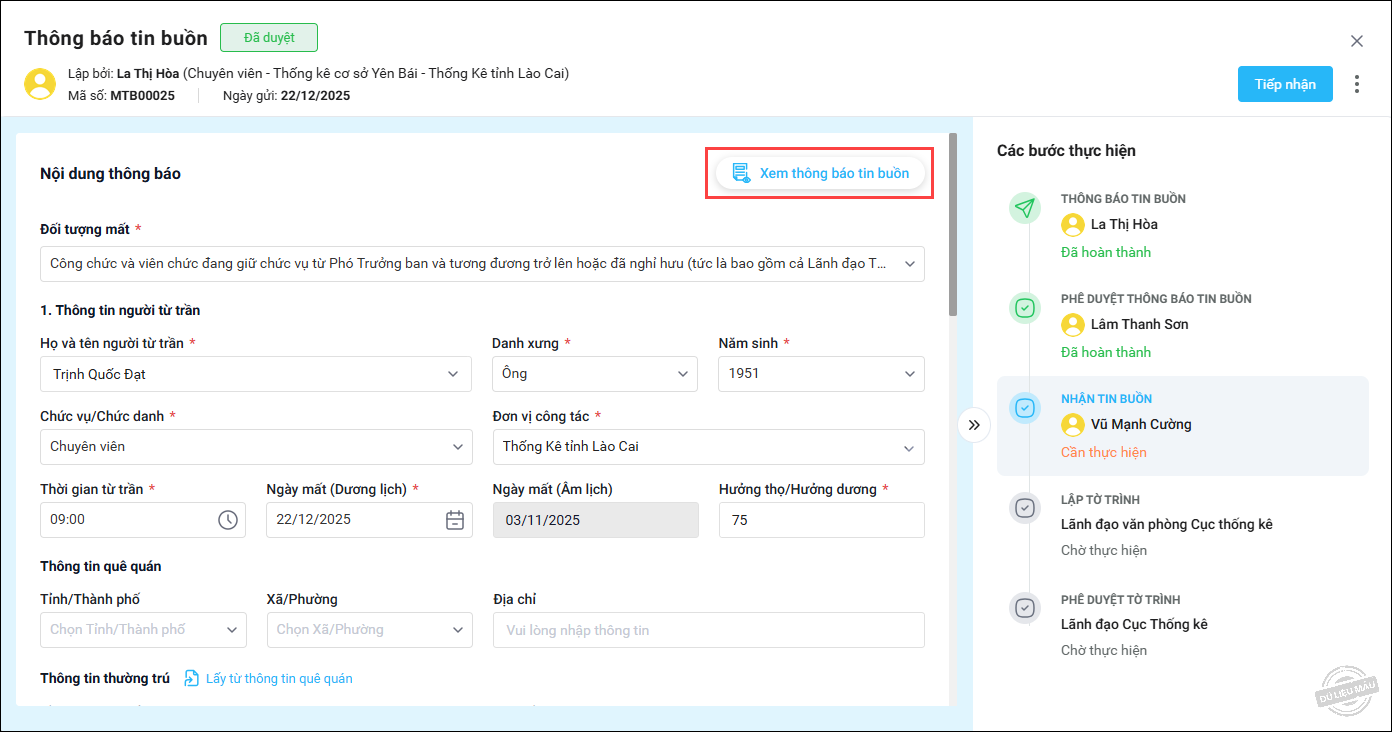Click the Tiếp nhận button
The height and width of the screenshot is (732, 1392).
click(1285, 84)
